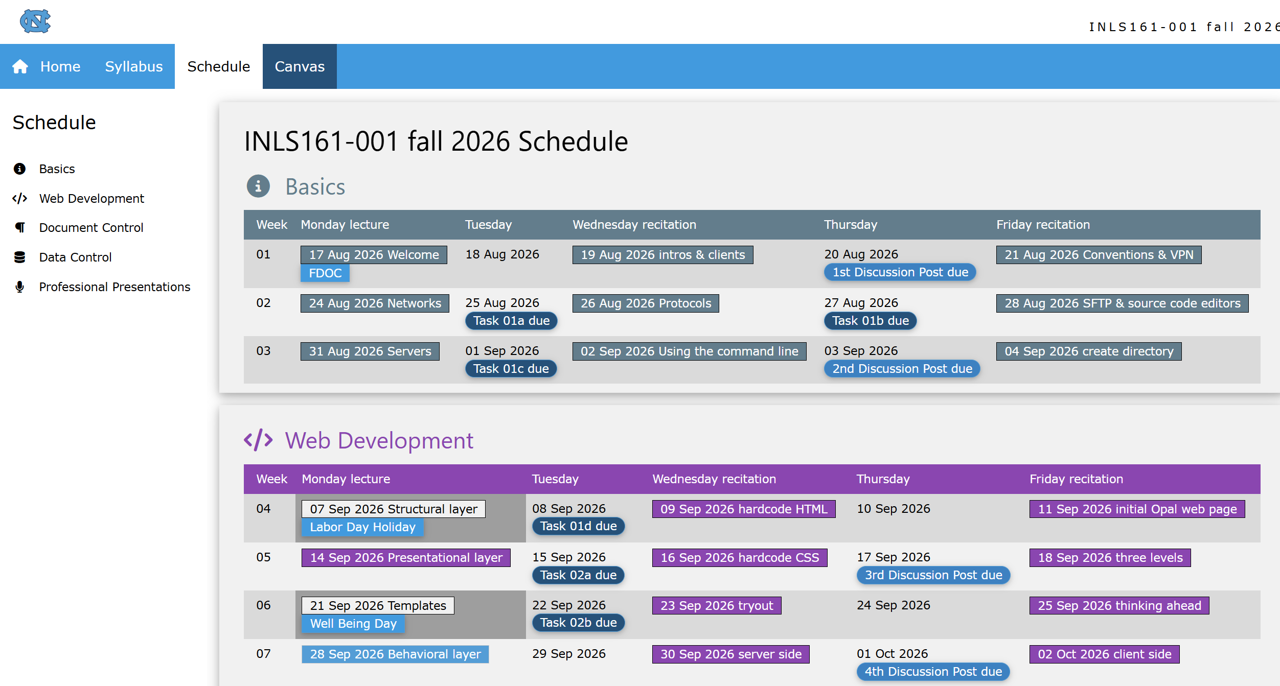Open the Canvas tab
The width and height of the screenshot is (1280, 686).
point(300,67)
